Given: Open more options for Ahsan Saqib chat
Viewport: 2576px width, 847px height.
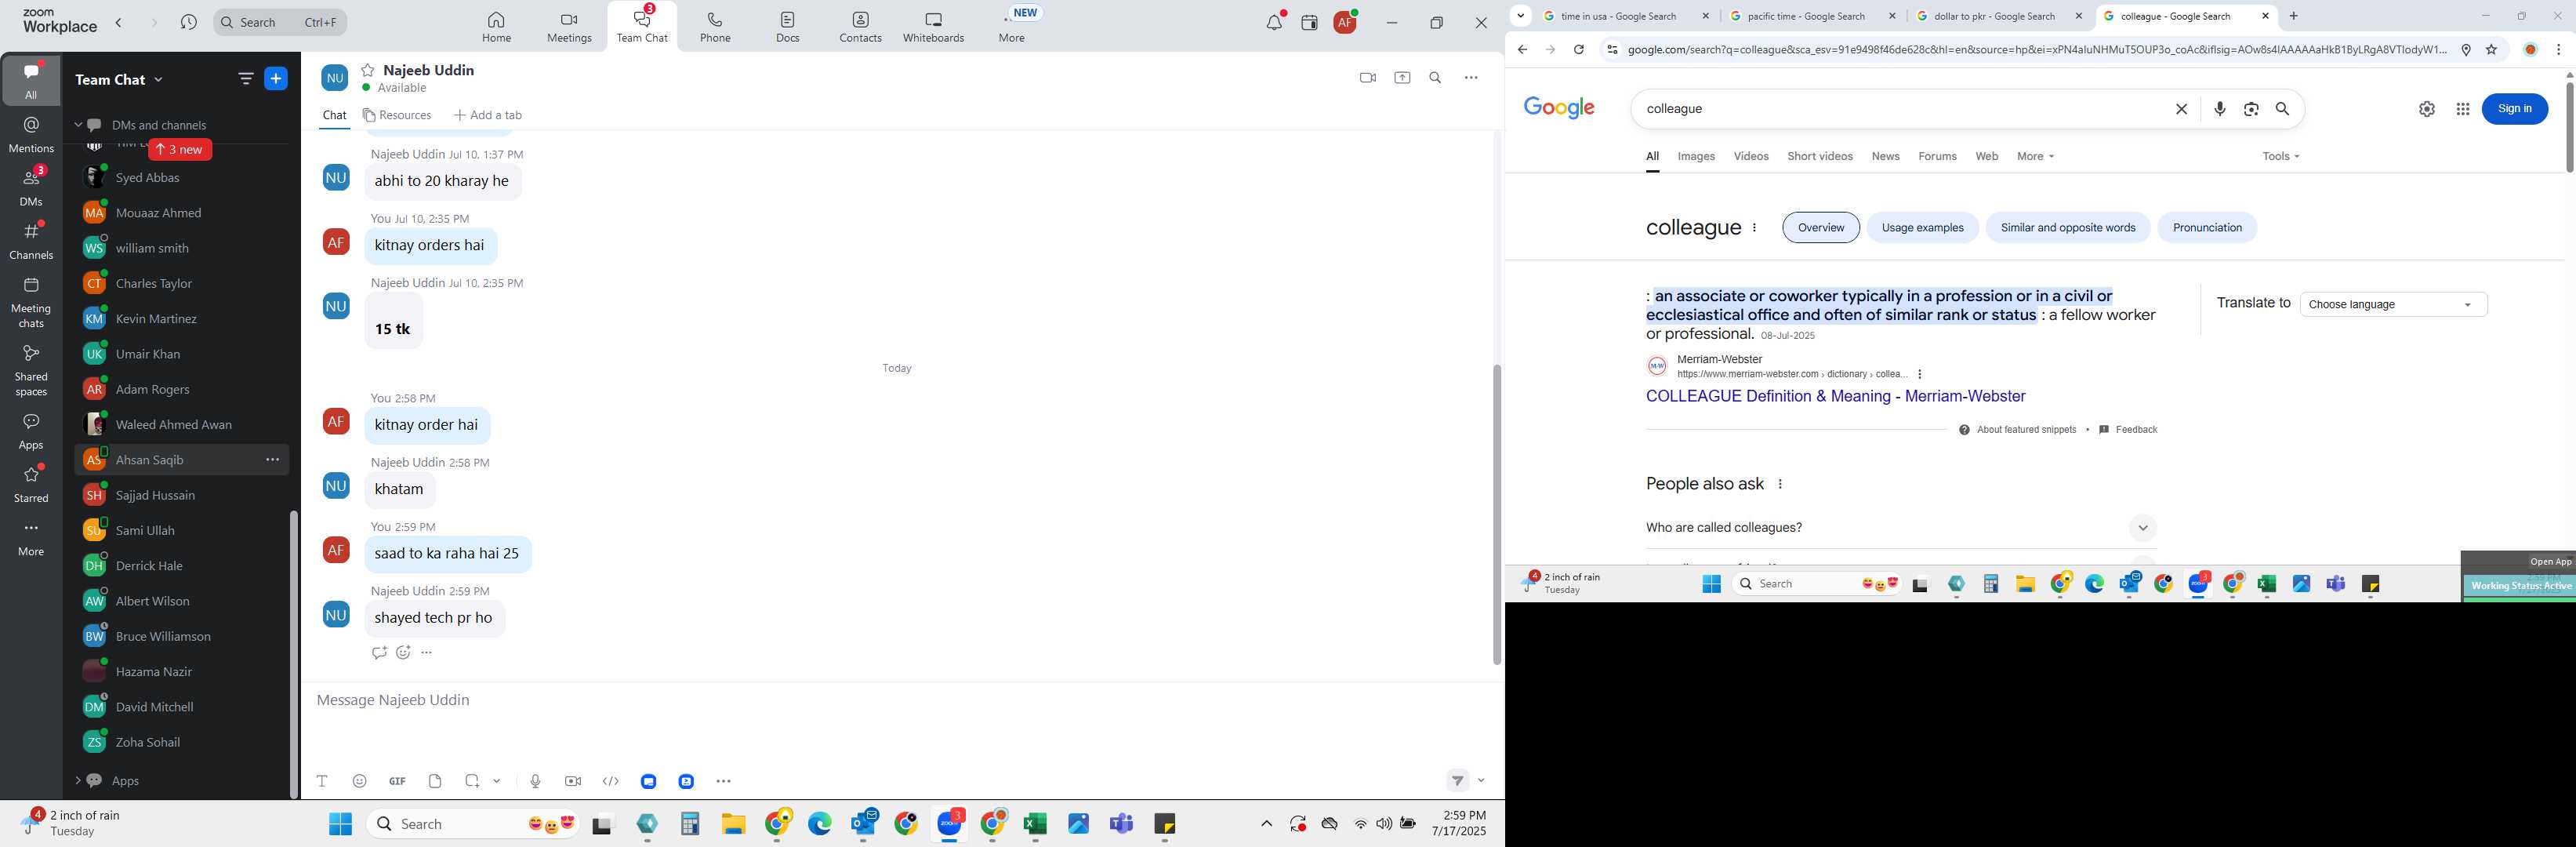Looking at the screenshot, I should pyautogui.click(x=272, y=460).
